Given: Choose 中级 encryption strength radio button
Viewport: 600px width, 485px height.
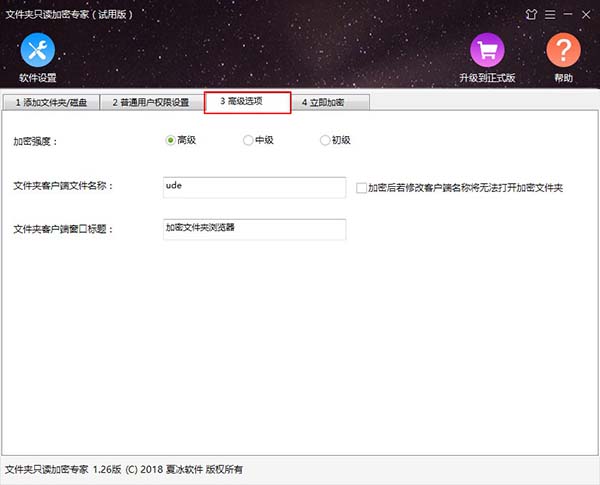Looking at the screenshot, I should tap(248, 141).
